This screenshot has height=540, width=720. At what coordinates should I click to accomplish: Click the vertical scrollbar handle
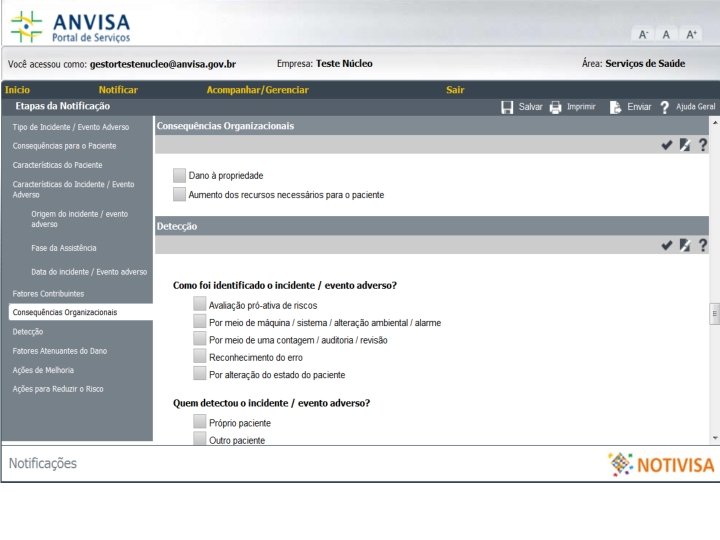click(714, 314)
